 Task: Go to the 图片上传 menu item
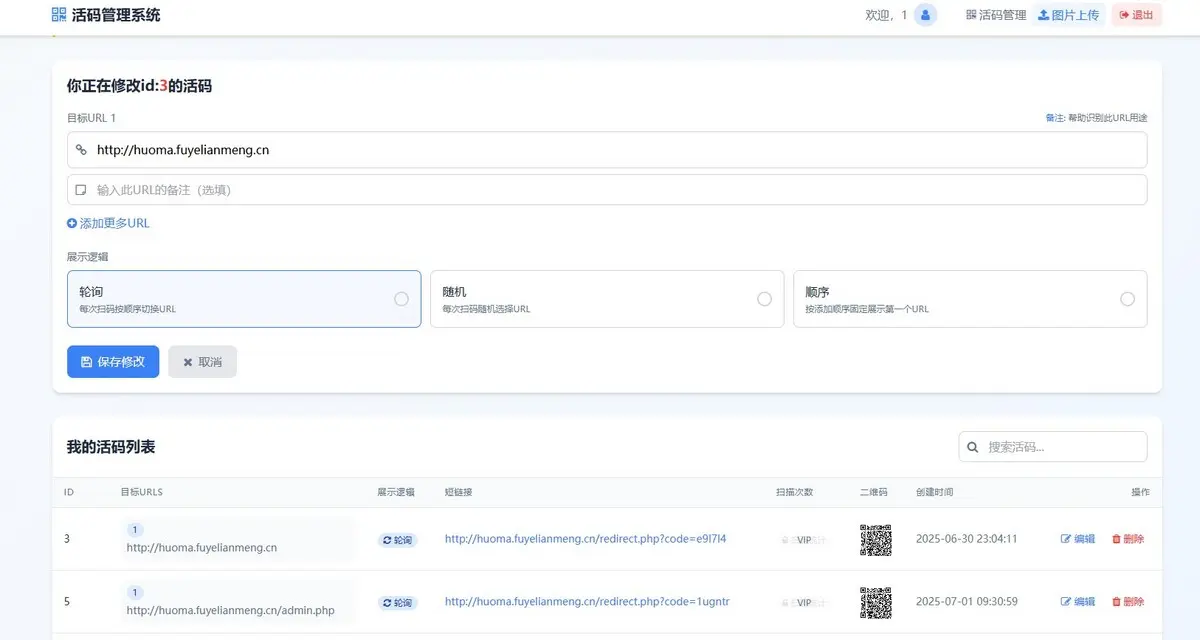pyautogui.click(x=1068, y=15)
